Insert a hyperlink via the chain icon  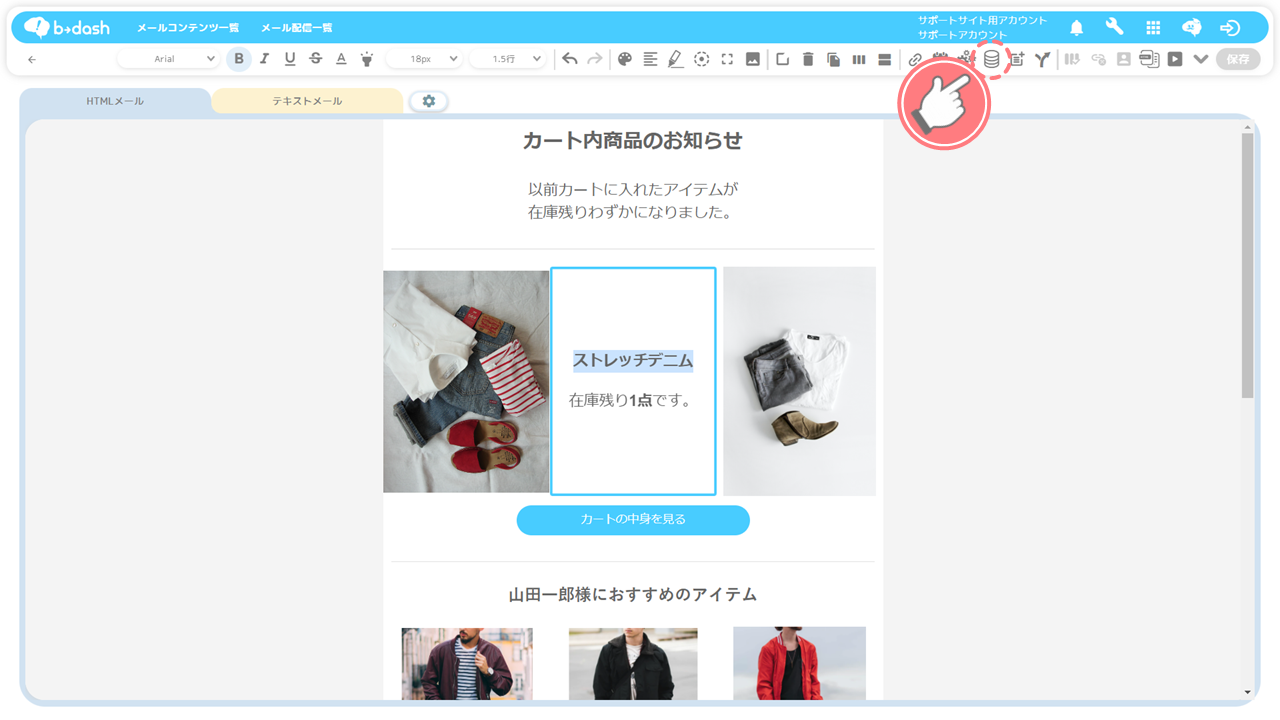pyautogui.click(x=915, y=59)
